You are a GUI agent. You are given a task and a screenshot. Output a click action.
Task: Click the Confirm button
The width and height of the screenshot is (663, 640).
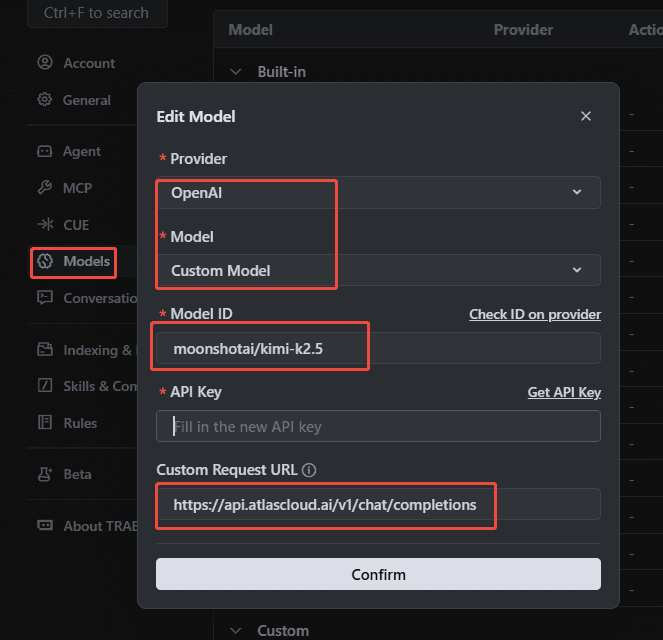coord(378,574)
